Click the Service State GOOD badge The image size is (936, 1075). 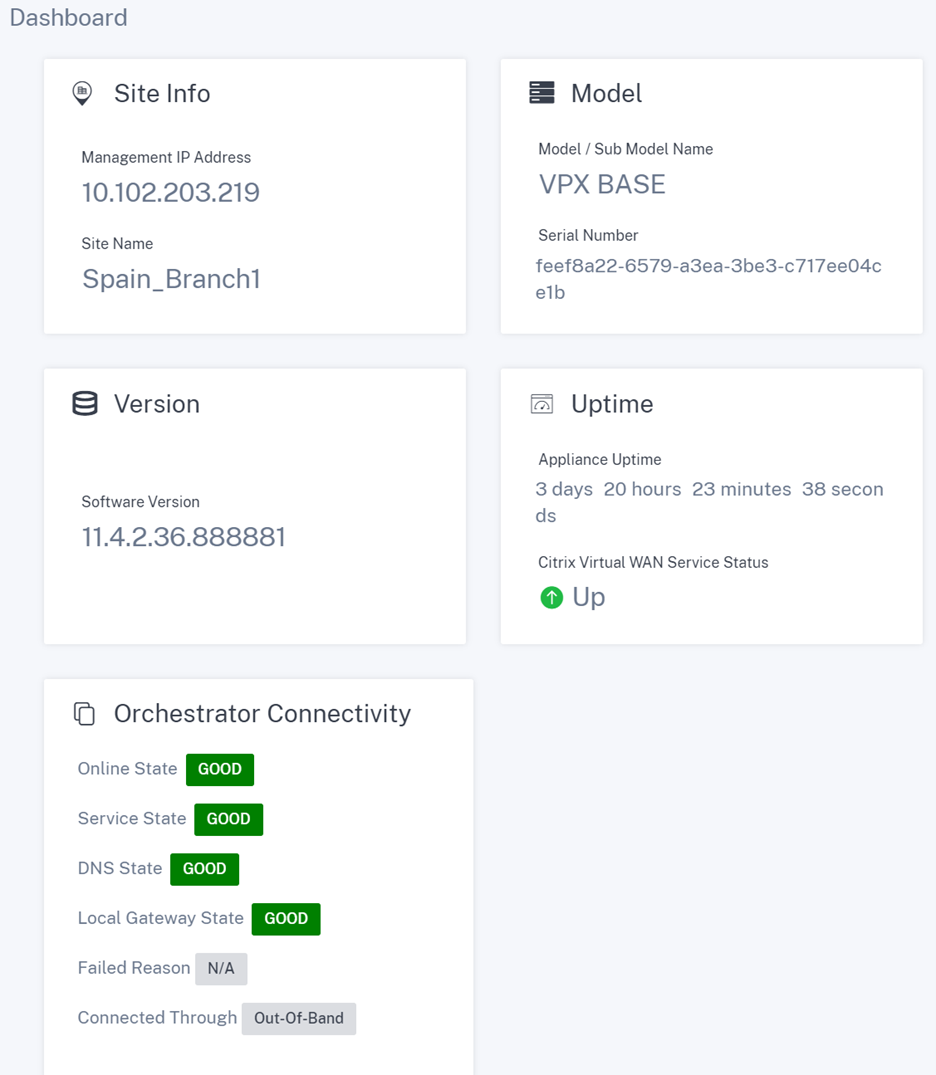(228, 819)
